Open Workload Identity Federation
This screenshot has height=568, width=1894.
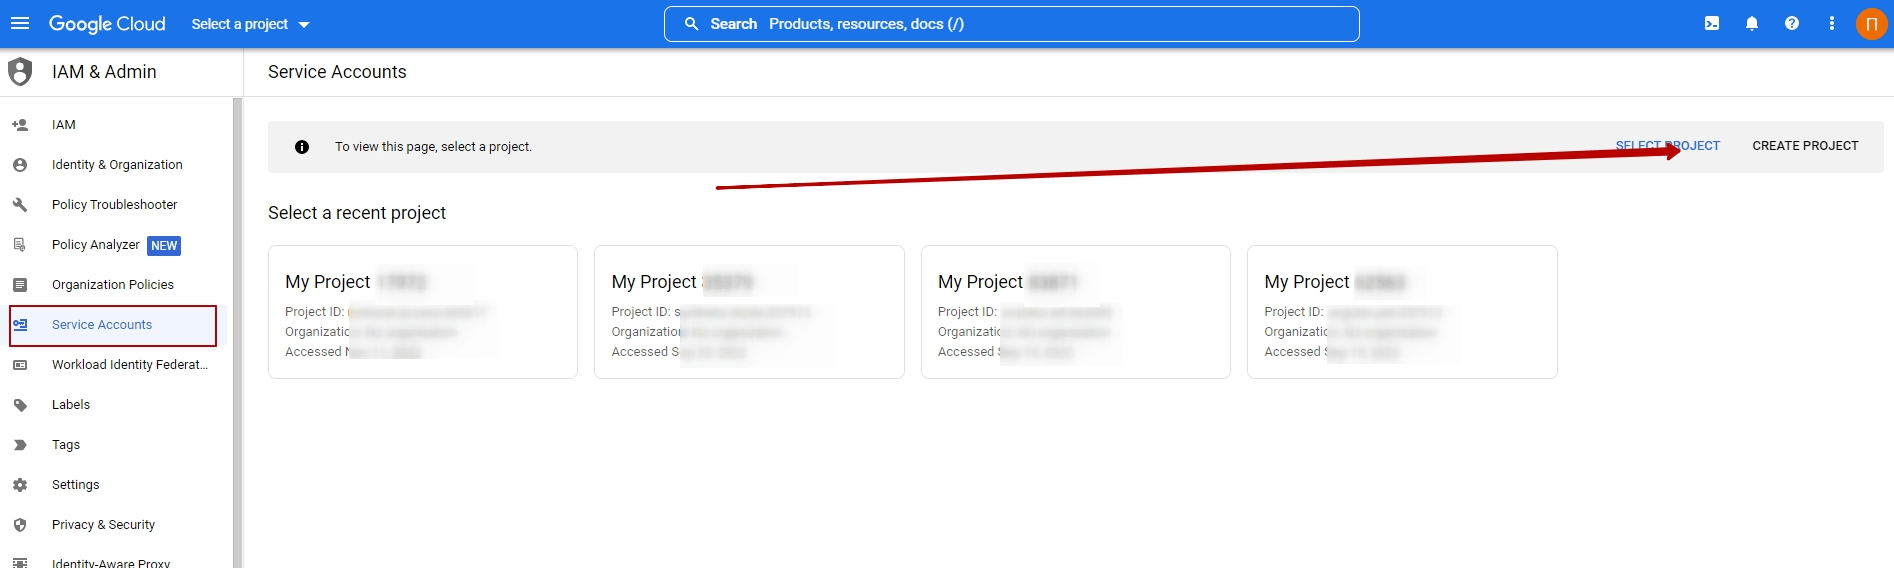point(130,365)
